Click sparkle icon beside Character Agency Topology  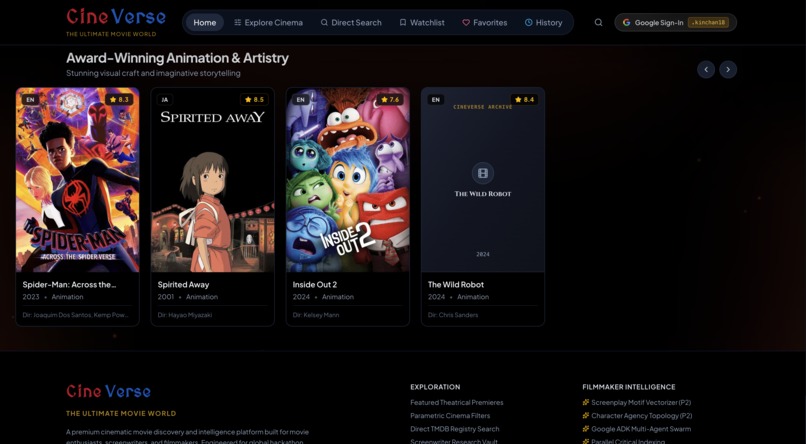click(585, 416)
